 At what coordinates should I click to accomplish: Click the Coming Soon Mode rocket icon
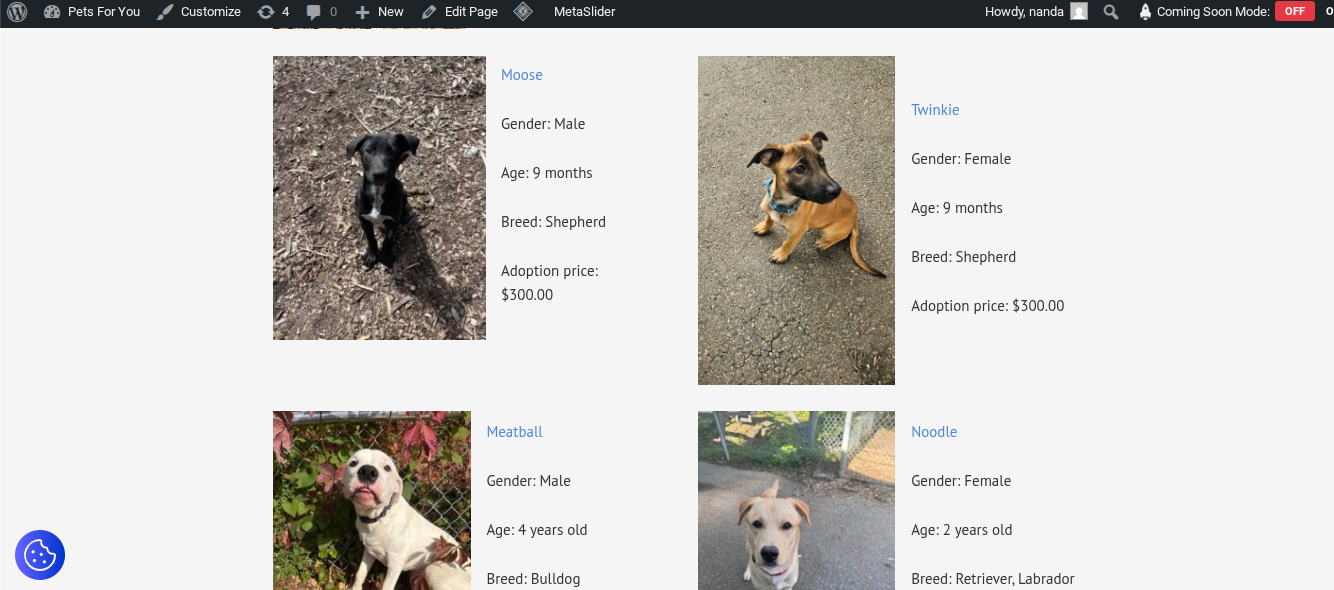1145,12
